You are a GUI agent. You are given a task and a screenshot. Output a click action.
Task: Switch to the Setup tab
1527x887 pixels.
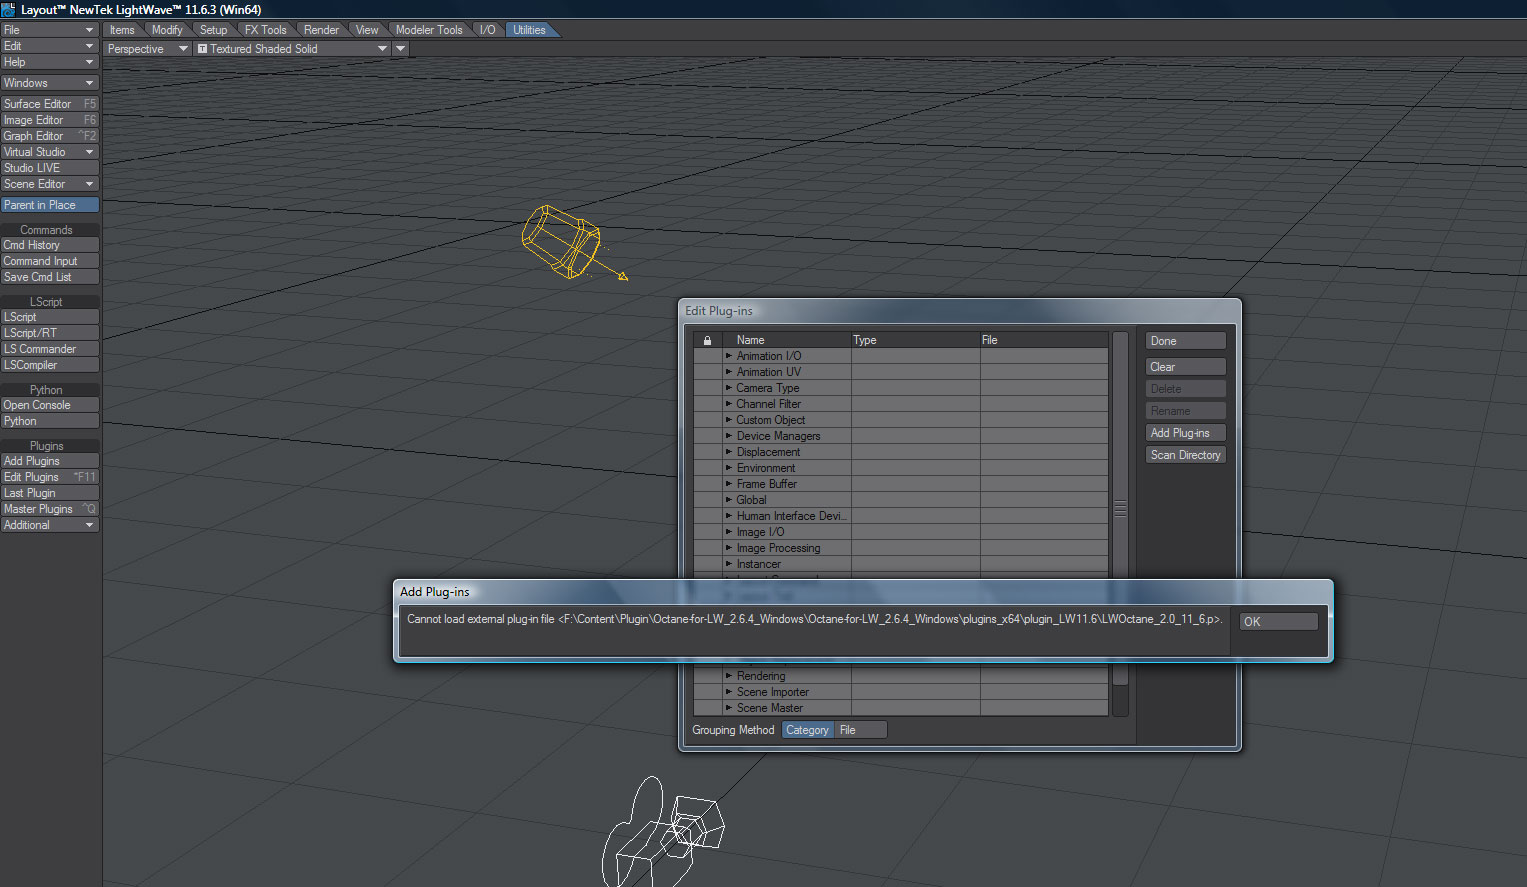click(x=214, y=30)
